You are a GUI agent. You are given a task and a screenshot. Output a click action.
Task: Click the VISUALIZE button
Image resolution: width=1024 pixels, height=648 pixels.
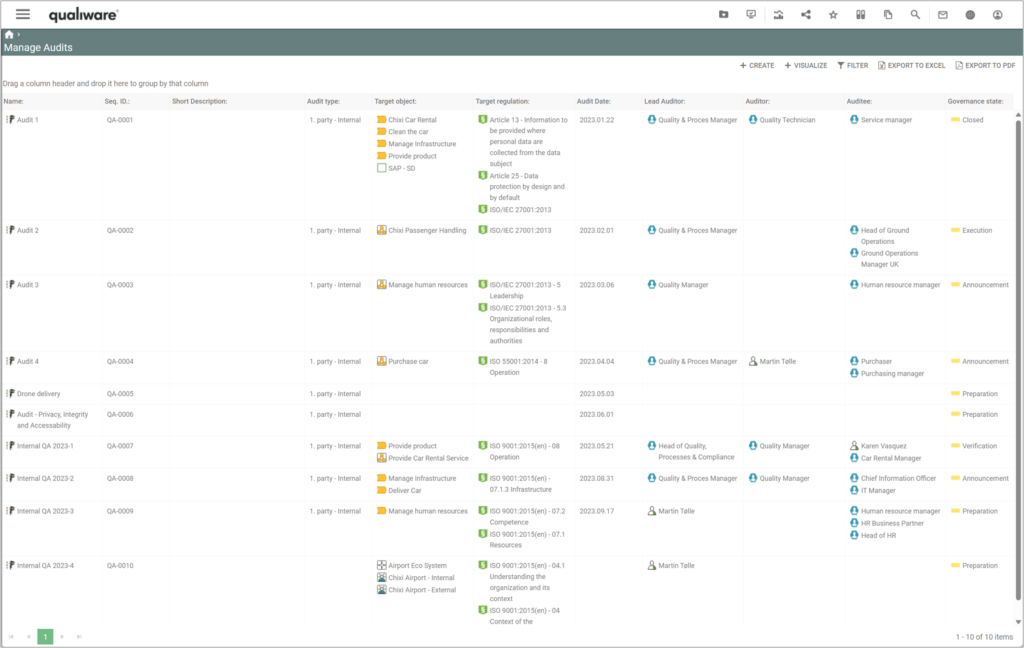pos(806,65)
